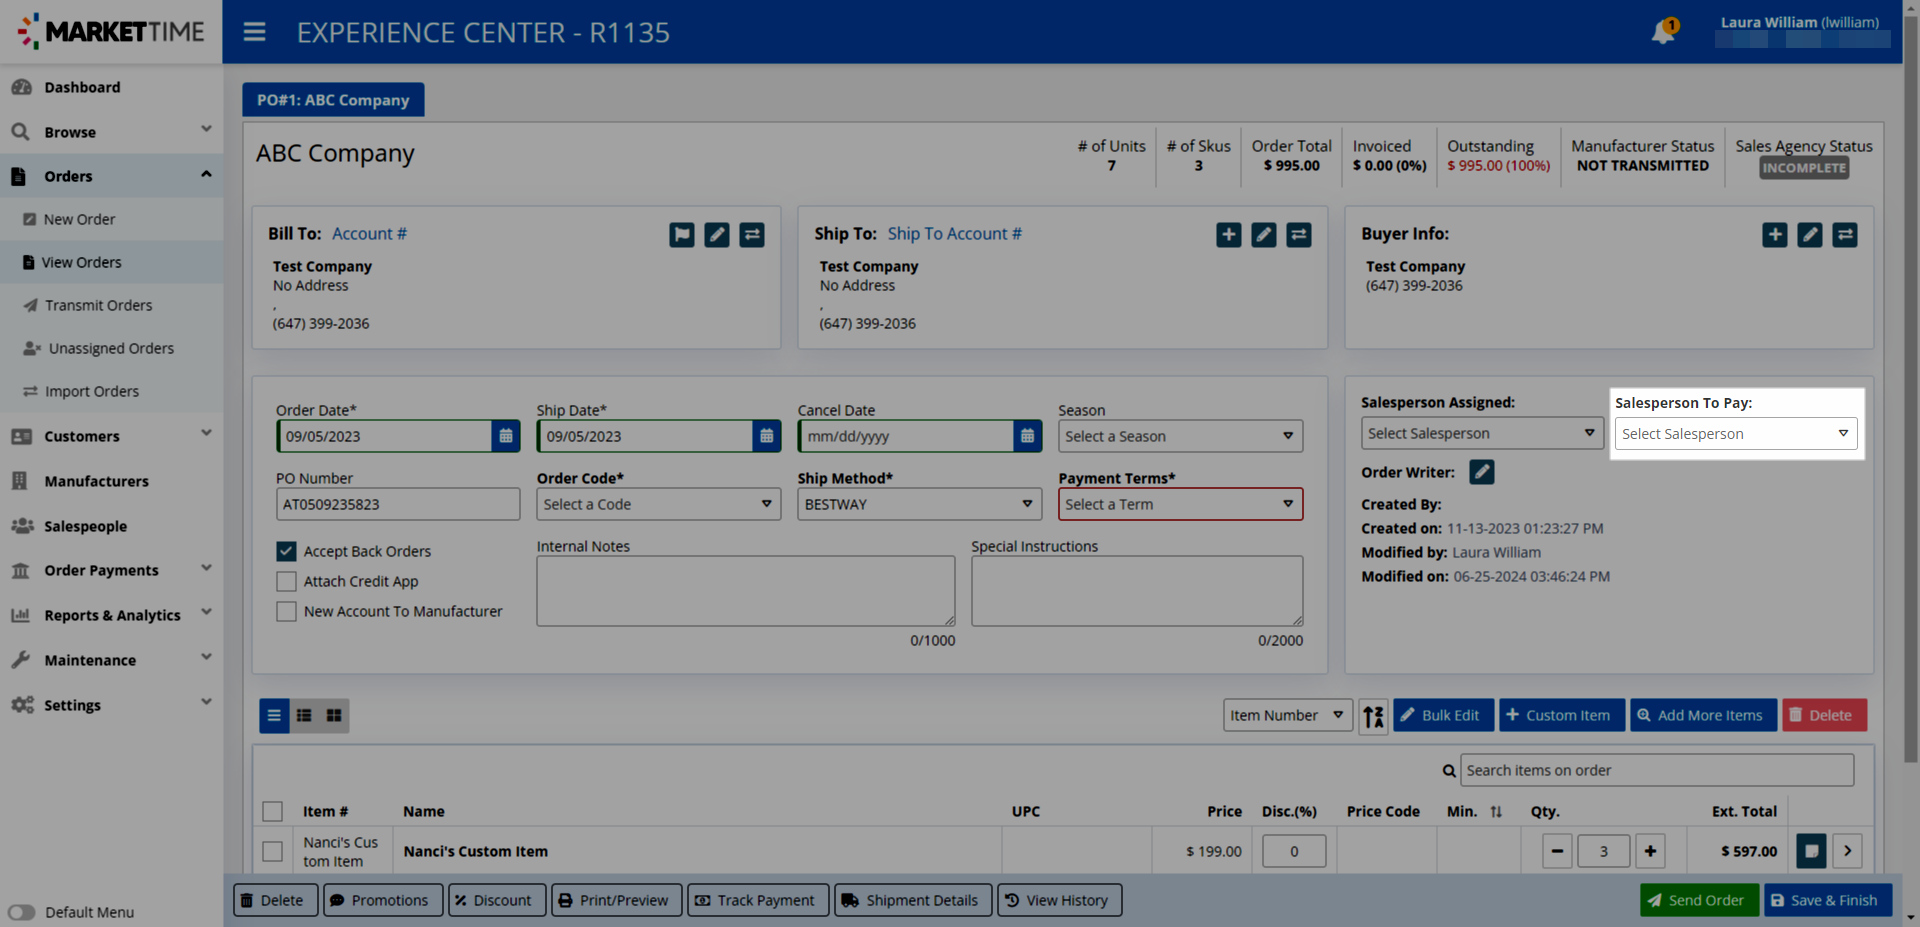Click the plus icon in Ship To panel
1920x927 pixels.
coord(1228,235)
